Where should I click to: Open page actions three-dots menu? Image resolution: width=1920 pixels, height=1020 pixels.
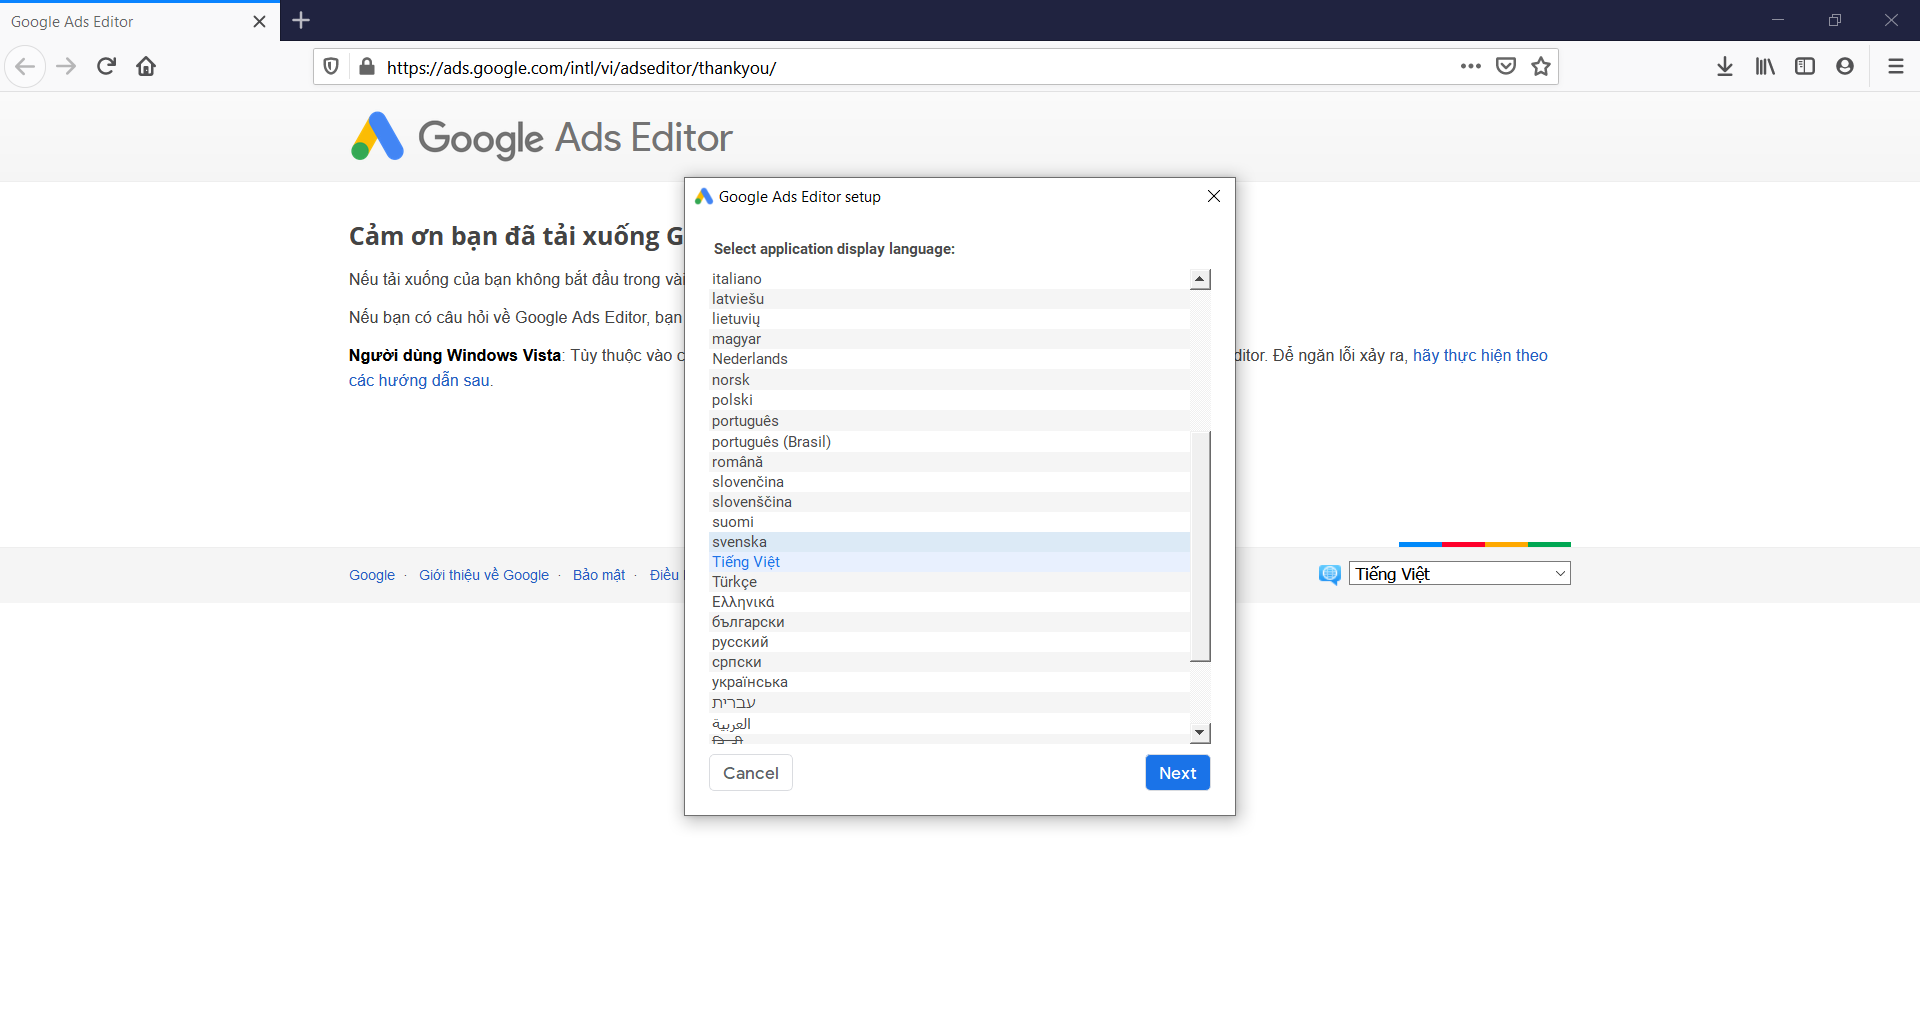(x=1470, y=67)
